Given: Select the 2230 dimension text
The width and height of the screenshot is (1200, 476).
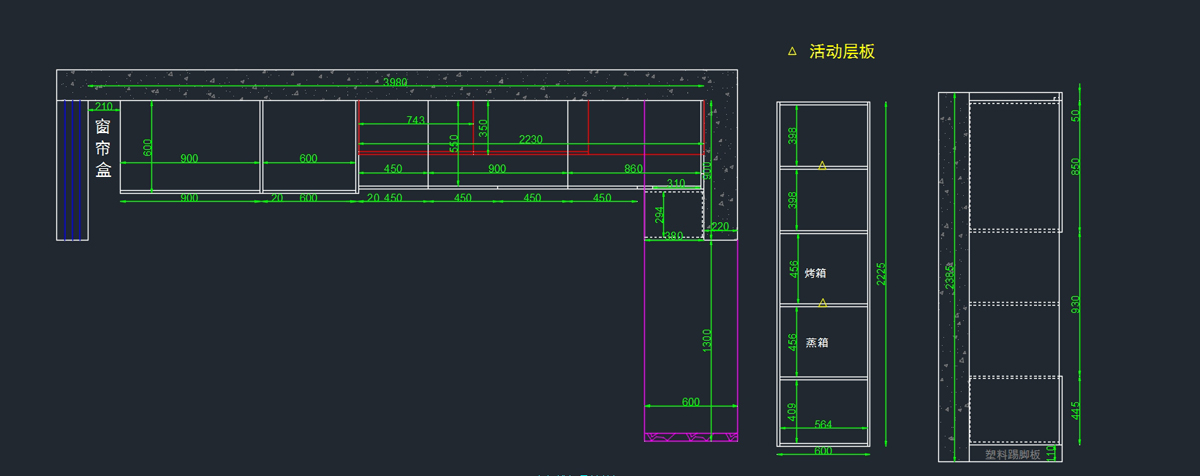Looking at the screenshot, I should 530,140.
